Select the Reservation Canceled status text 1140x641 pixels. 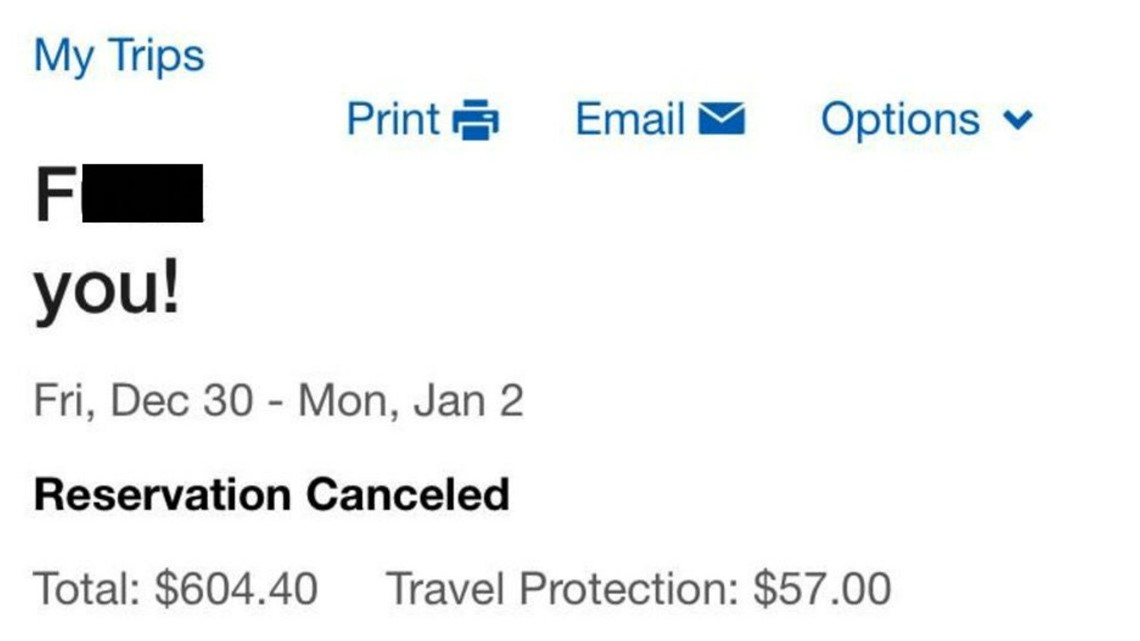(x=271, y=494)
